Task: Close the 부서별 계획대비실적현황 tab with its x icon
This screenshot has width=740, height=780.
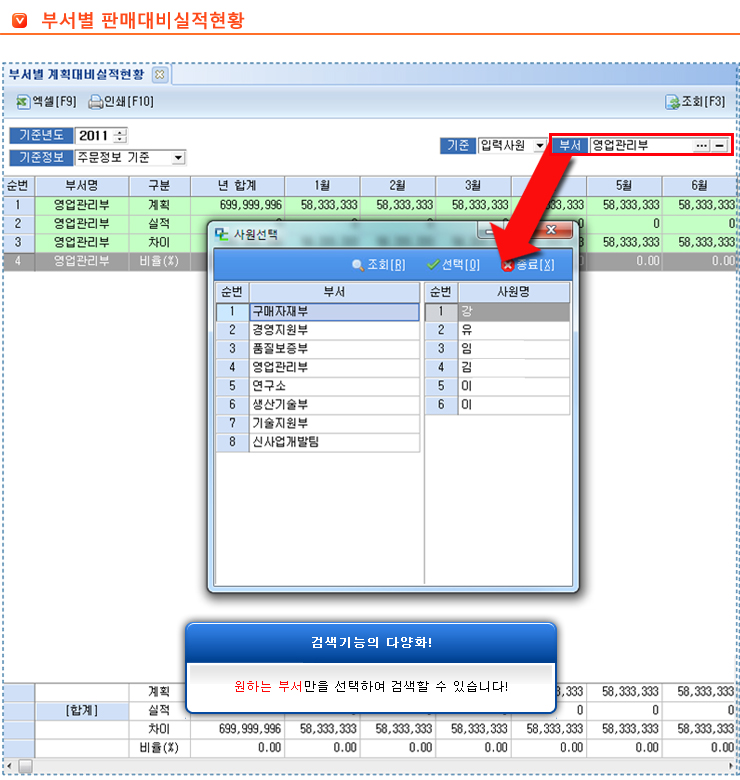Action: 159,75
